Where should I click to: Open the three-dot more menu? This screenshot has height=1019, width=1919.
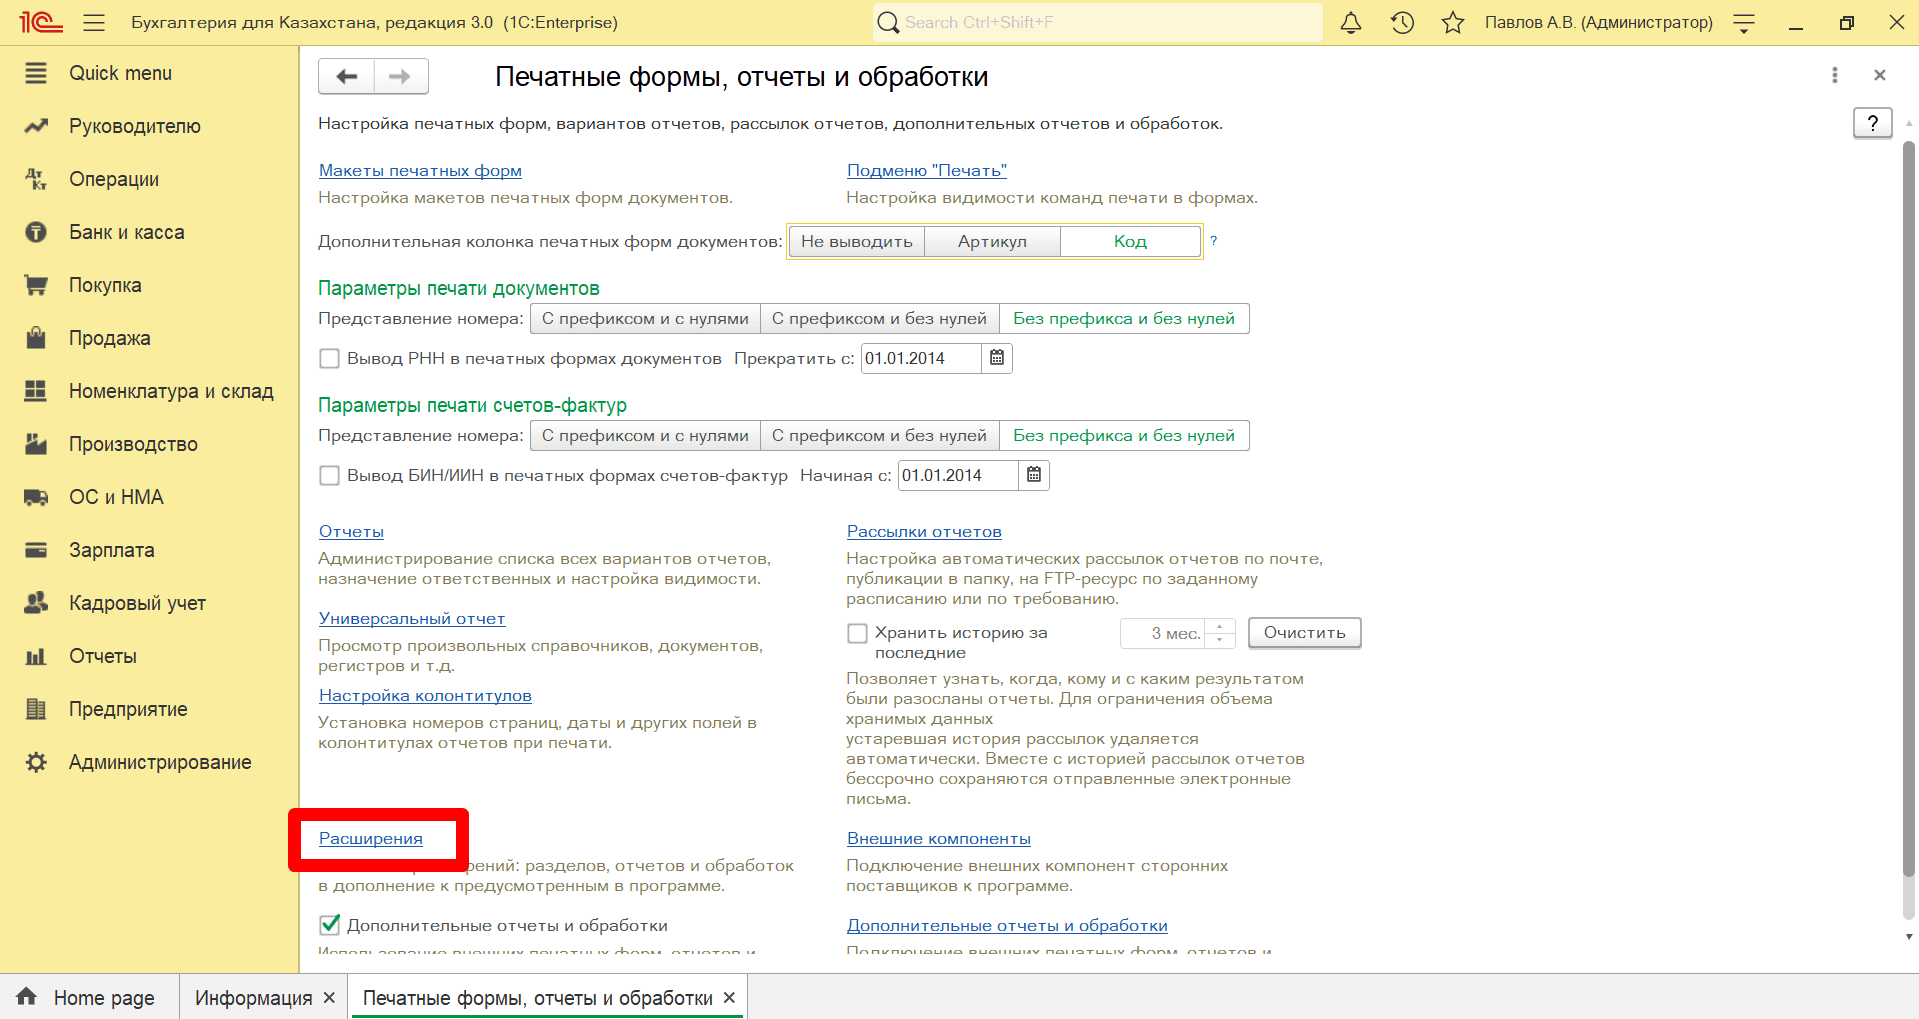(x=1834, y=75)
